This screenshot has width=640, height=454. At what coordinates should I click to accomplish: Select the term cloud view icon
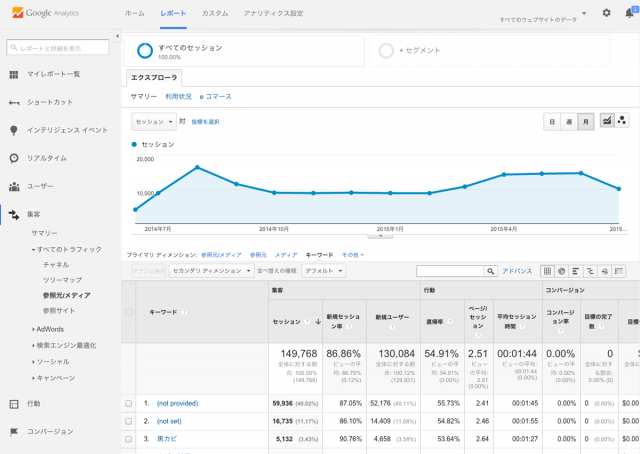pyautogui.click(x=604, y=271)
